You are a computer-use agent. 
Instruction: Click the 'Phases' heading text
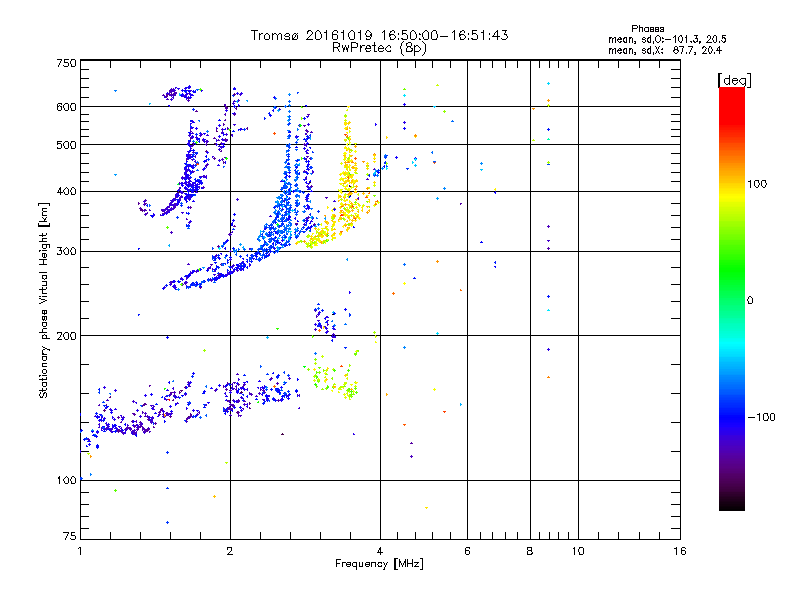click(x=647, y=29)
